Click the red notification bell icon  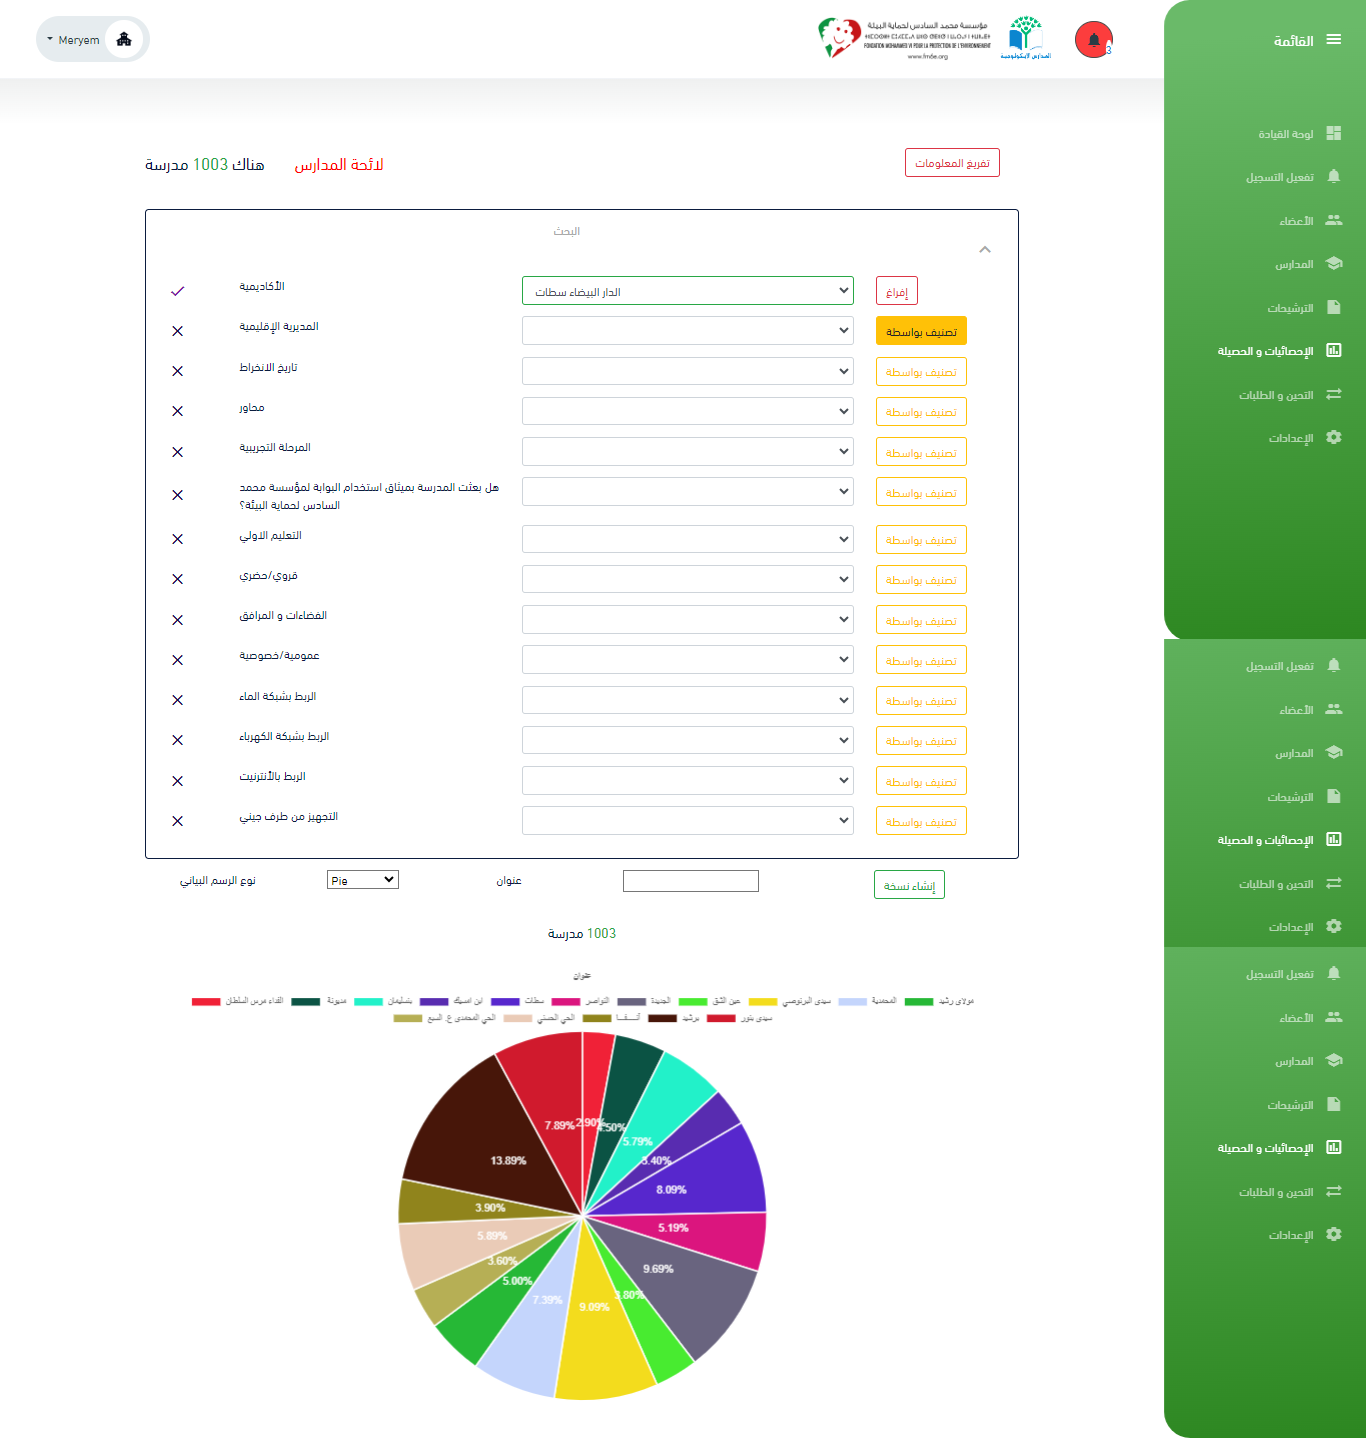(1093, 40)
